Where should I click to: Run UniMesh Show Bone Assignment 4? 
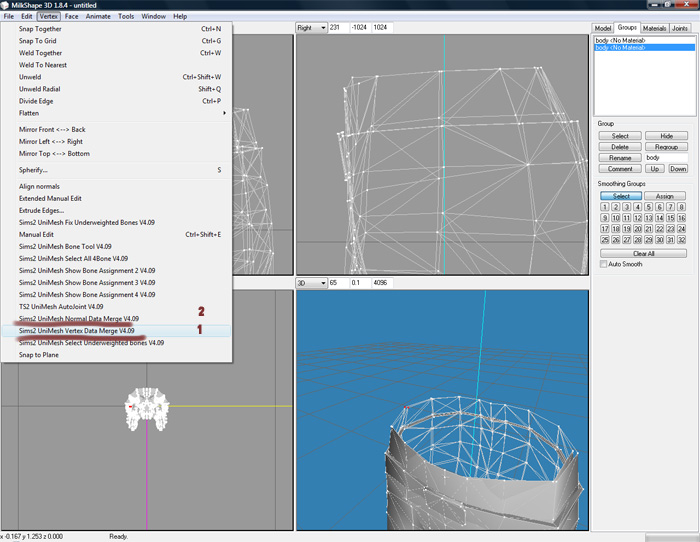pos(116,295)
